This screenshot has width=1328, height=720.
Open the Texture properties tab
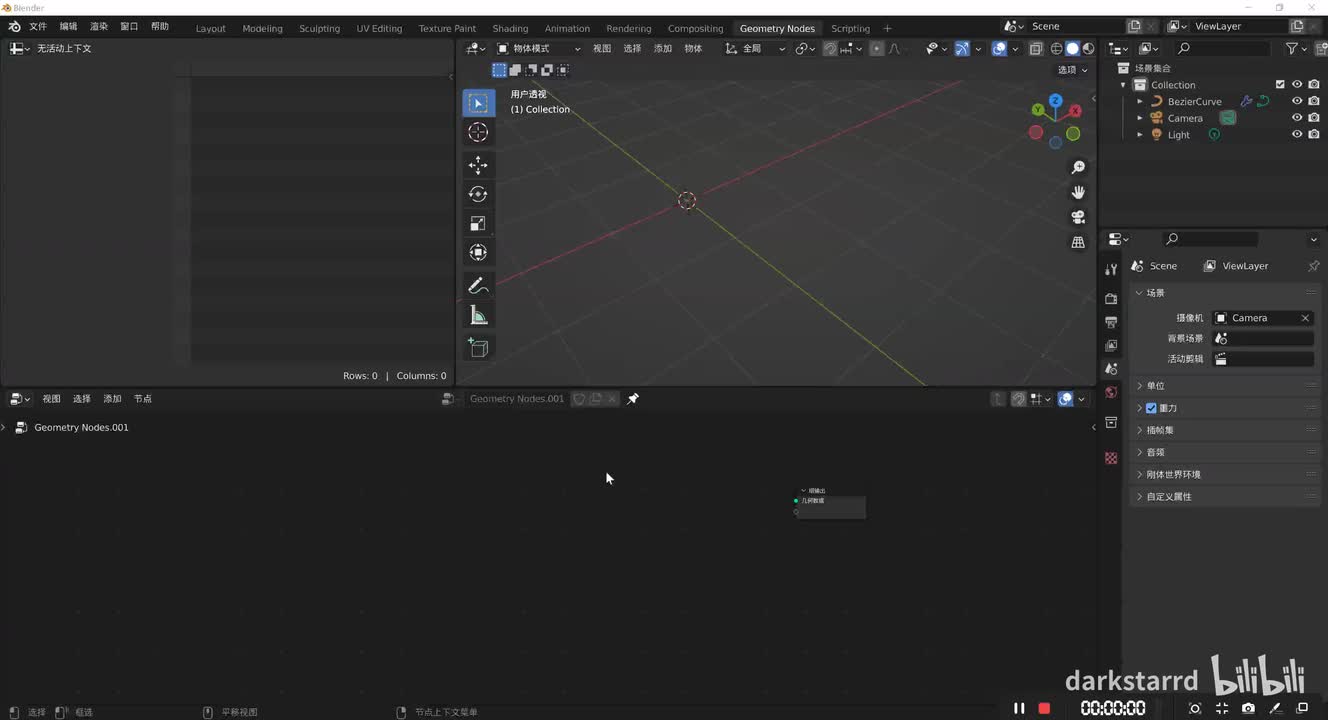click(x=1111, y=458)
